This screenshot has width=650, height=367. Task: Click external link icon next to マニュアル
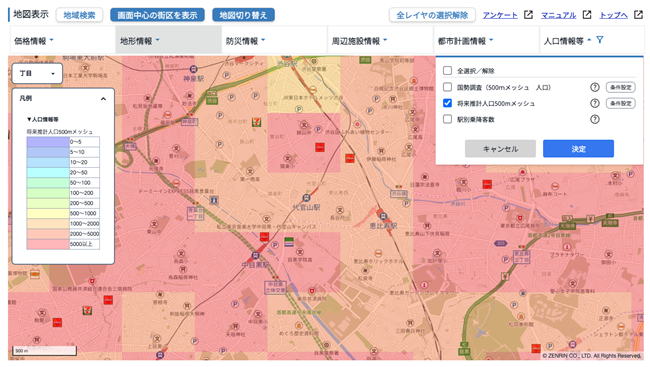click(587, 15)
